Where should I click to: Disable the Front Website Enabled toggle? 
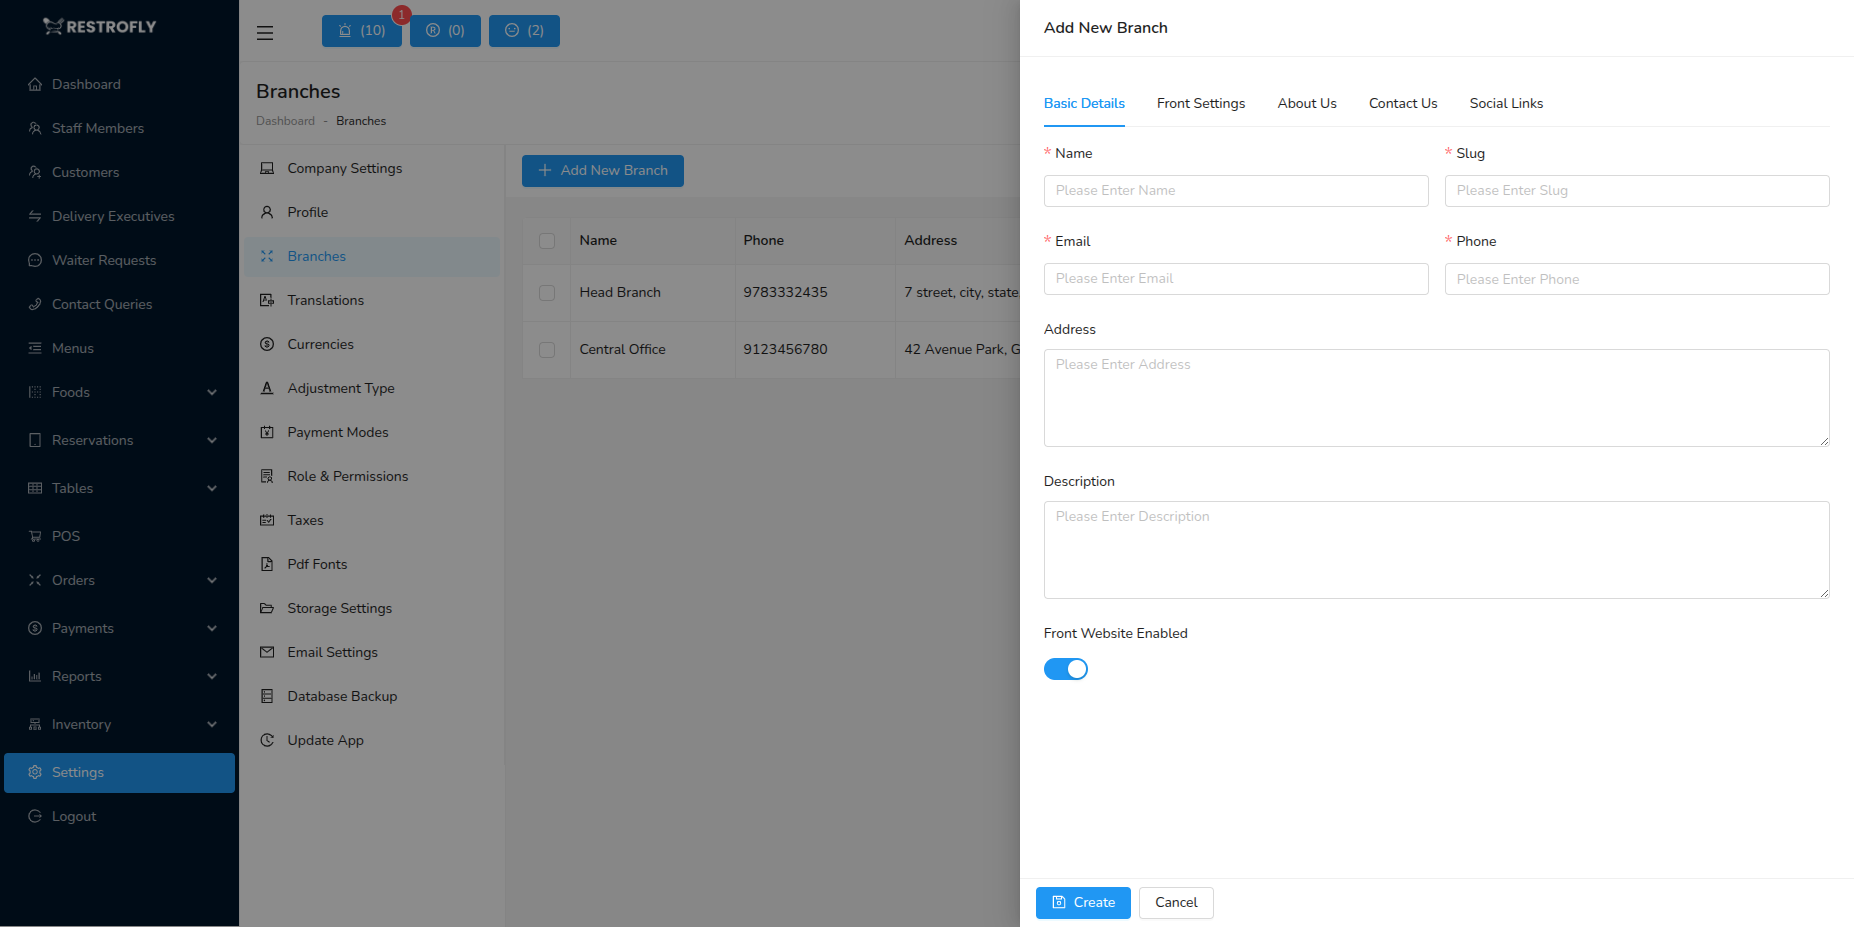(1065, 669)
